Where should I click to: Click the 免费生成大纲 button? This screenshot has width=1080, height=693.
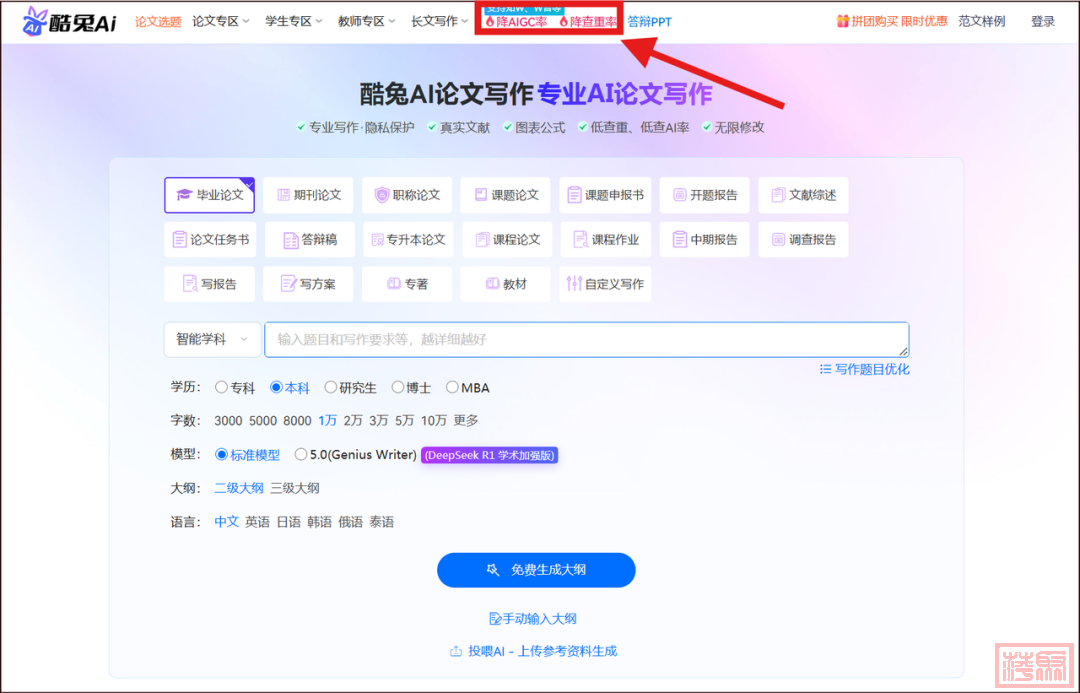point(536,570)
